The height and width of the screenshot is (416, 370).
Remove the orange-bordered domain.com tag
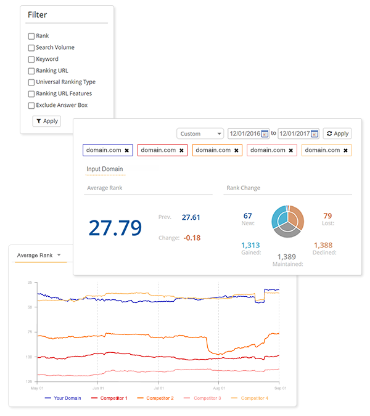pos(236,151)
